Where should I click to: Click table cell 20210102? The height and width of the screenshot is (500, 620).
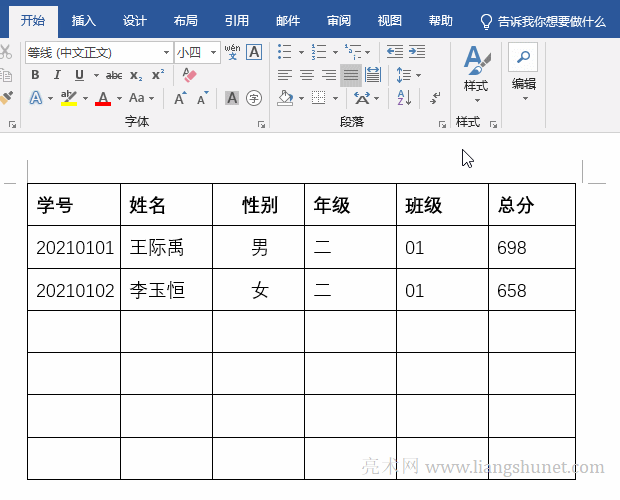click(74, 290)
